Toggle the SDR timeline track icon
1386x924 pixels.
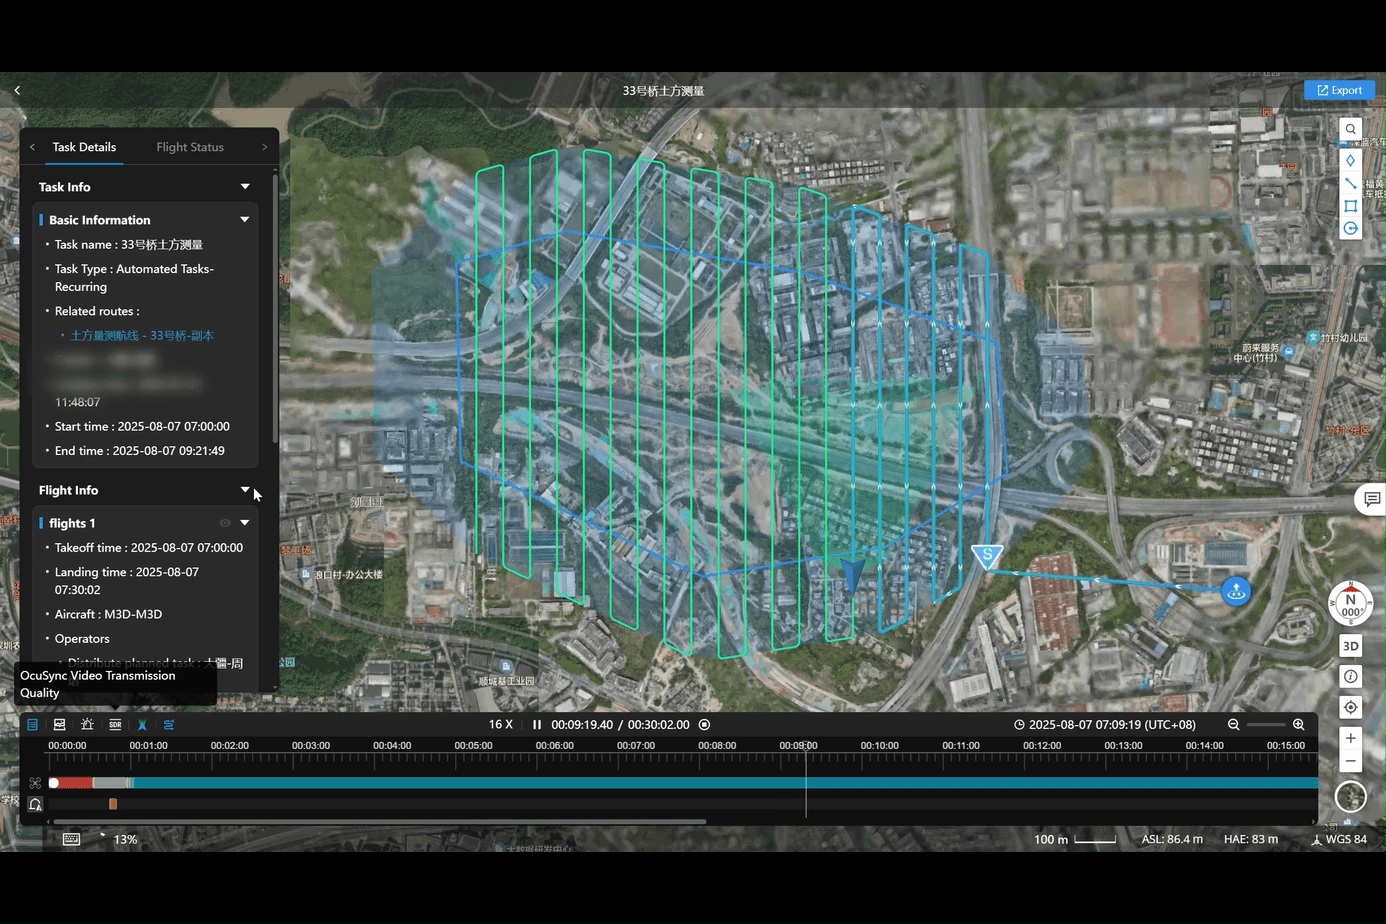[115, 725]
